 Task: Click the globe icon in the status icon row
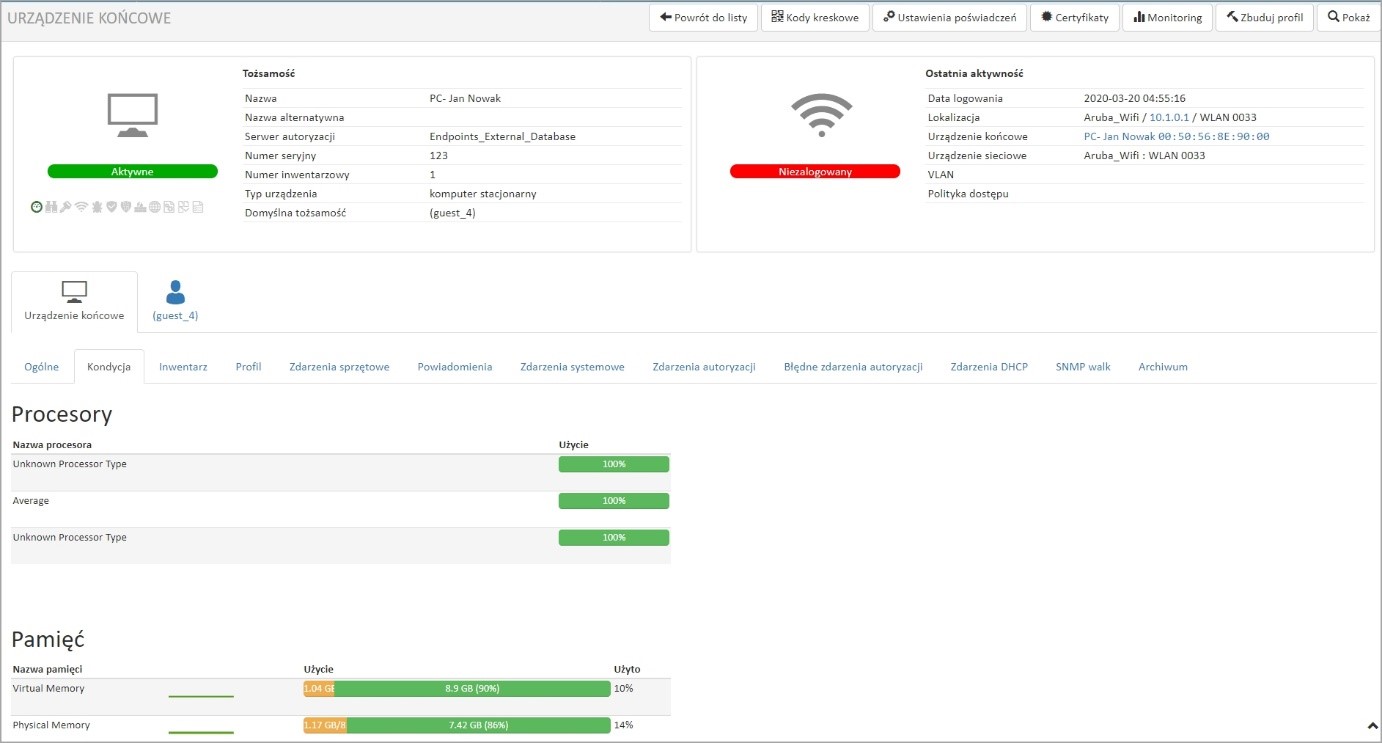click(x=155, y=207)
